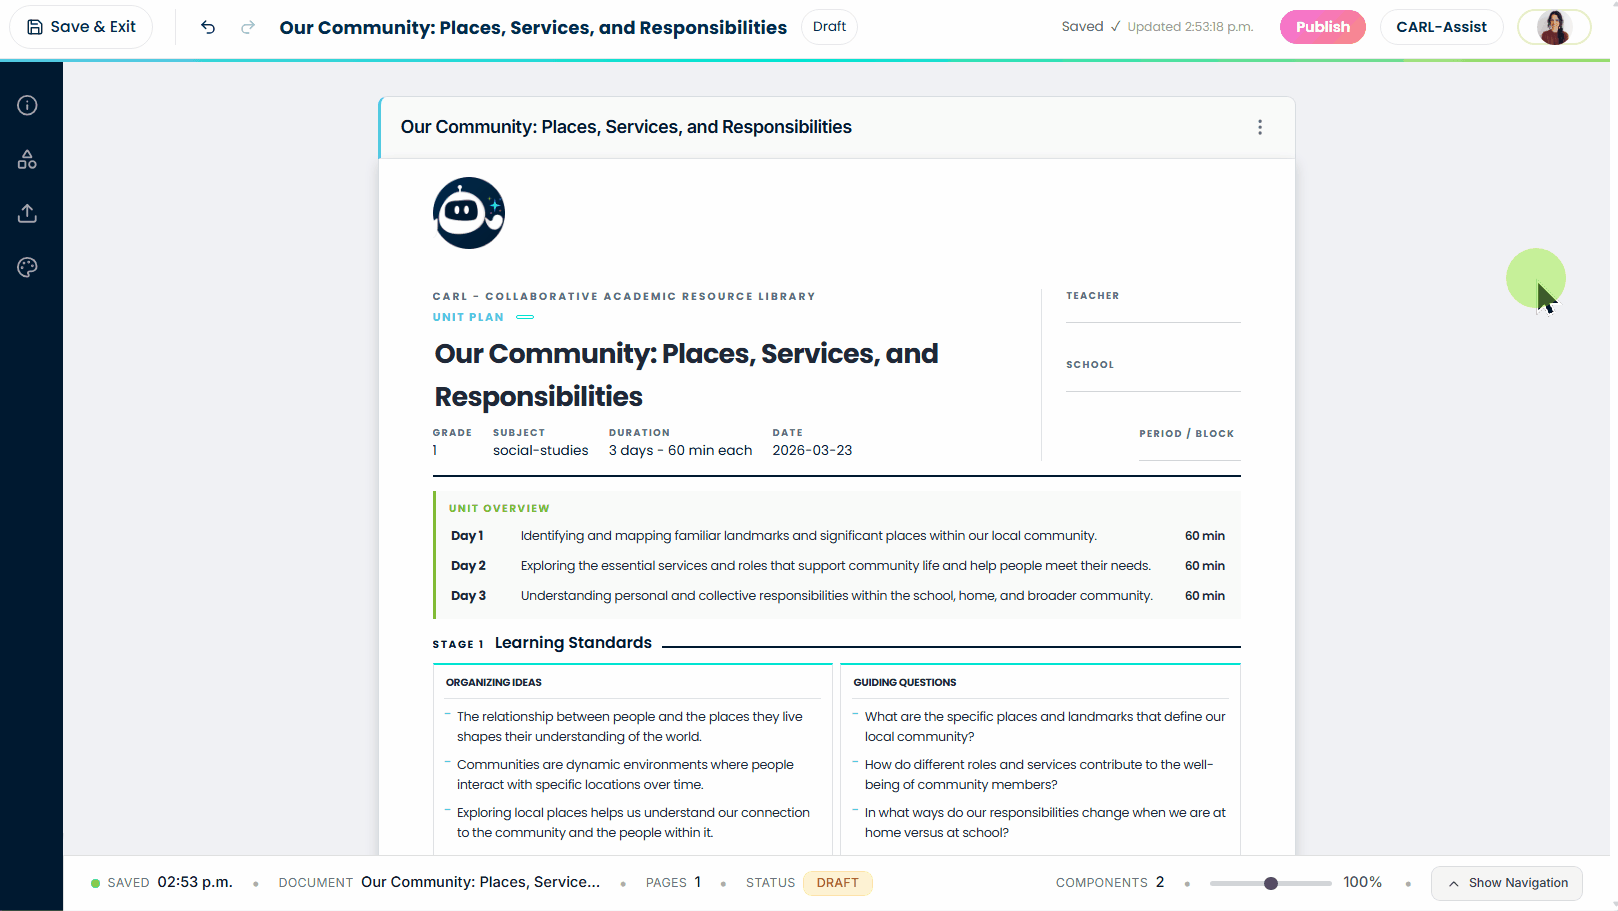Click the DRAFT status tag in footer
This screenshot has height=911, width=1618.
[837, 883]
